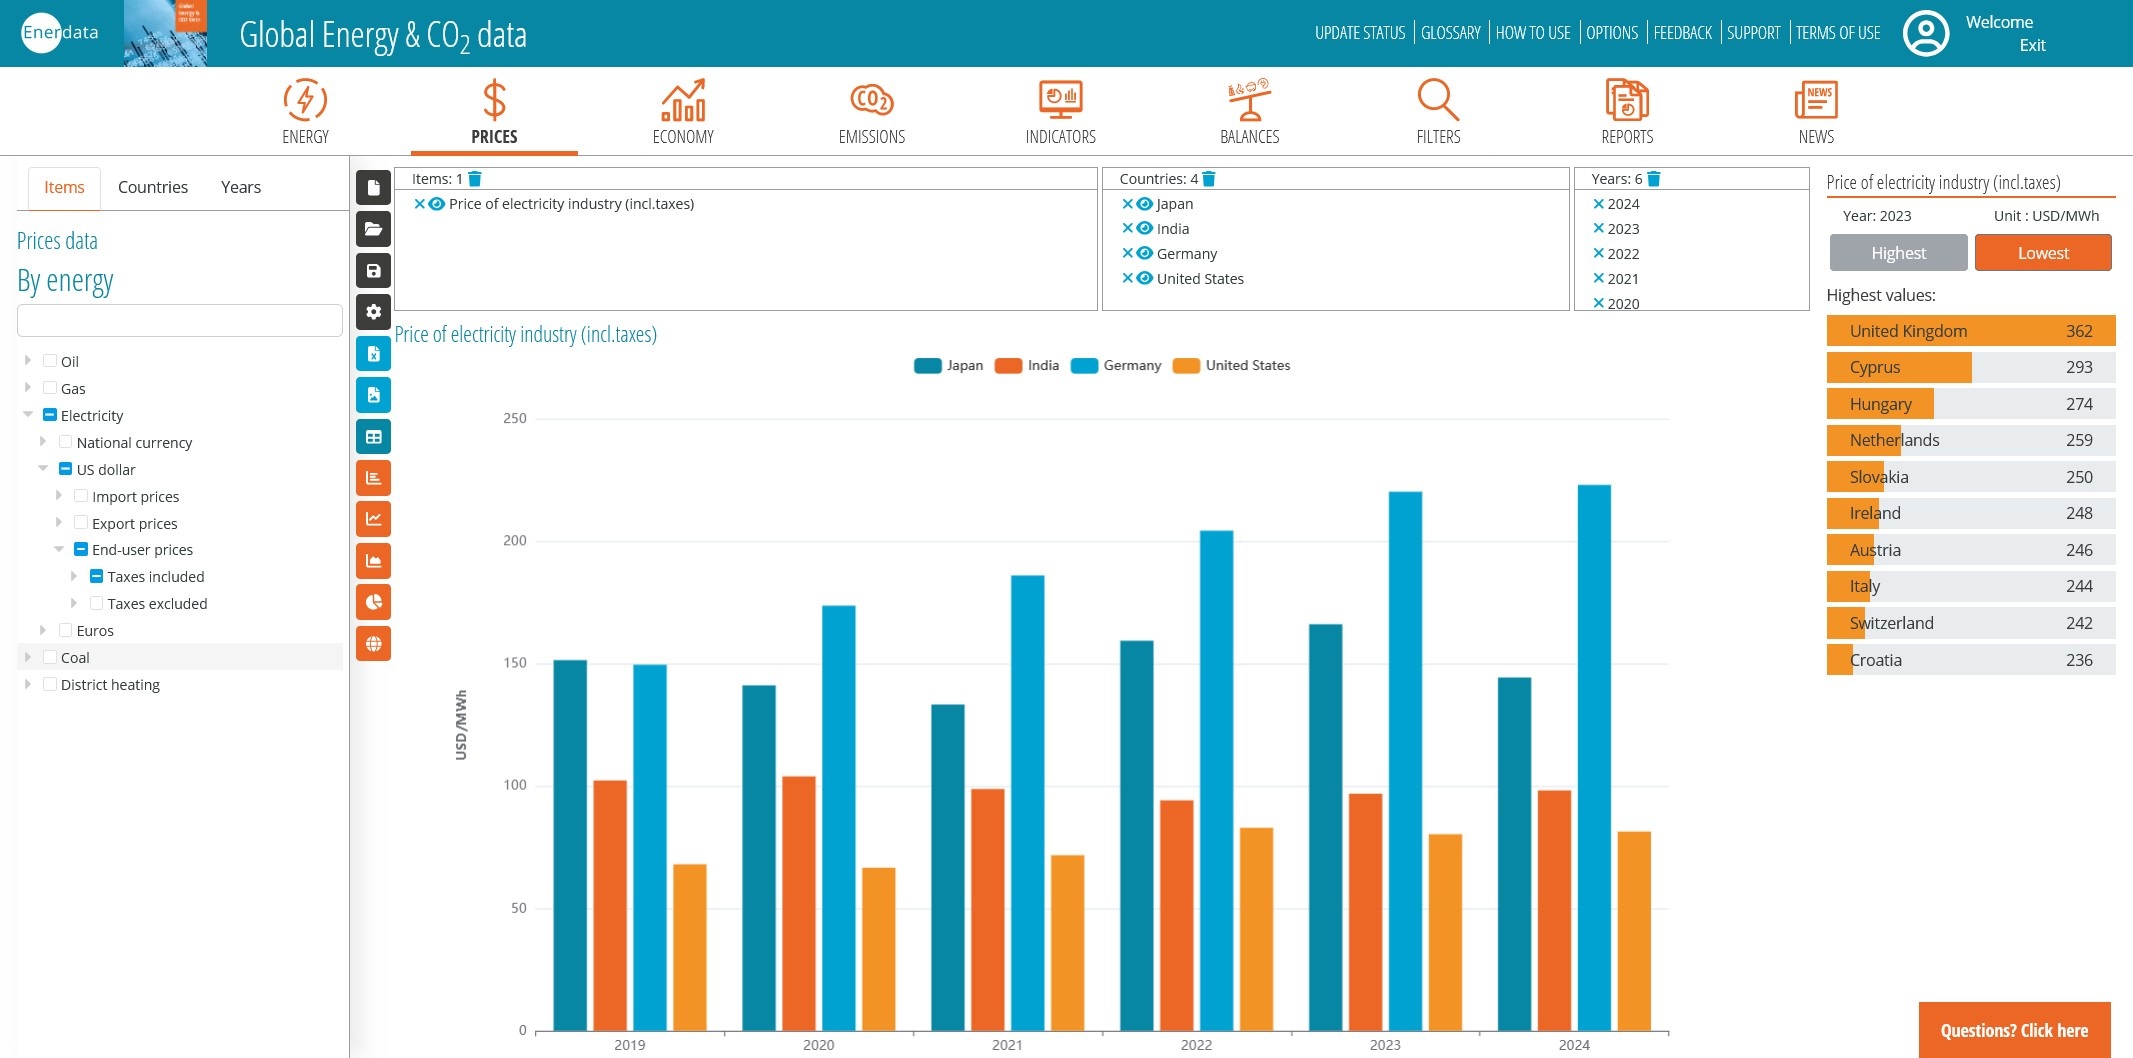Toggle visibility eye for Germany
The image size is (2133, 1058).
(1145, 254)
